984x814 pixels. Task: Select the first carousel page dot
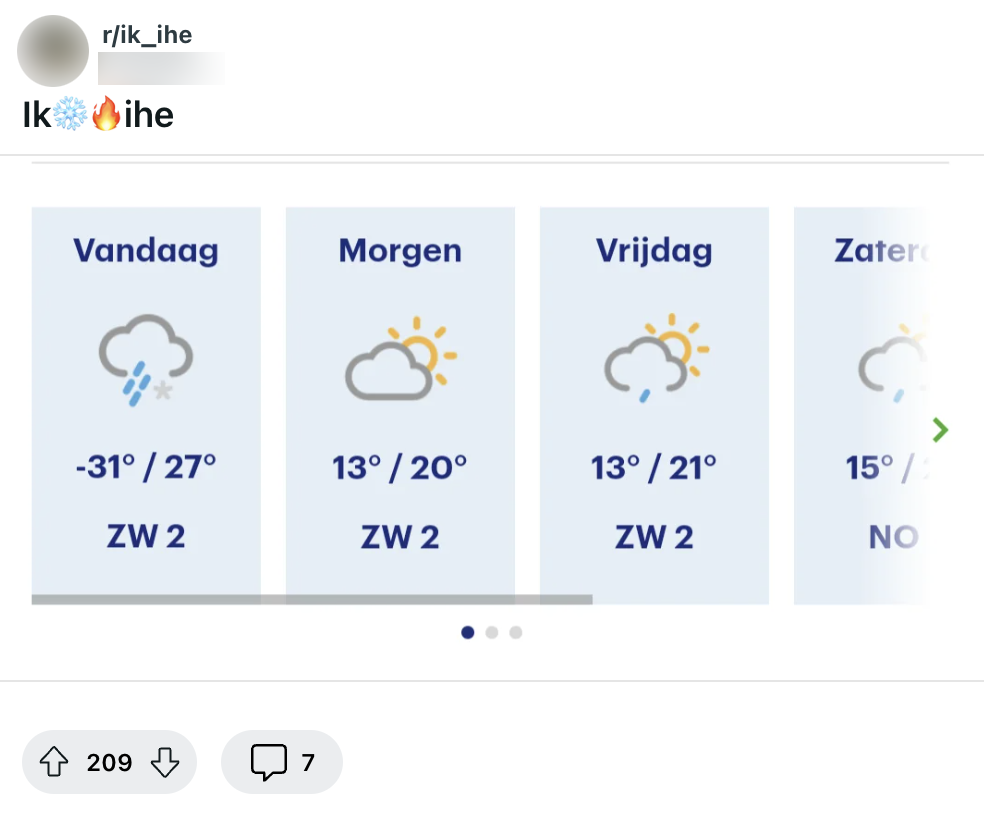(468, 632)
